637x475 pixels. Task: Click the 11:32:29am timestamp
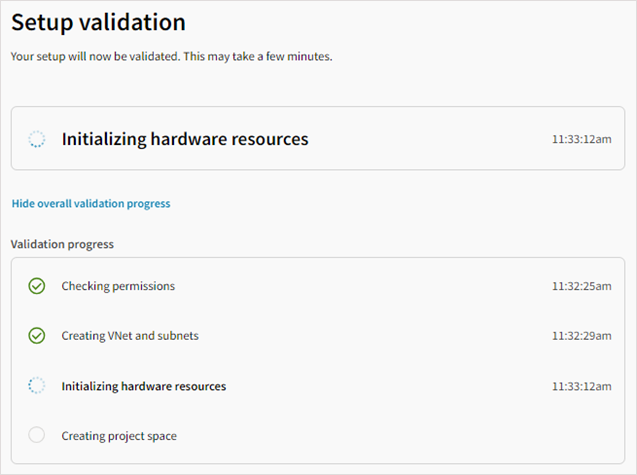point(581,336)
